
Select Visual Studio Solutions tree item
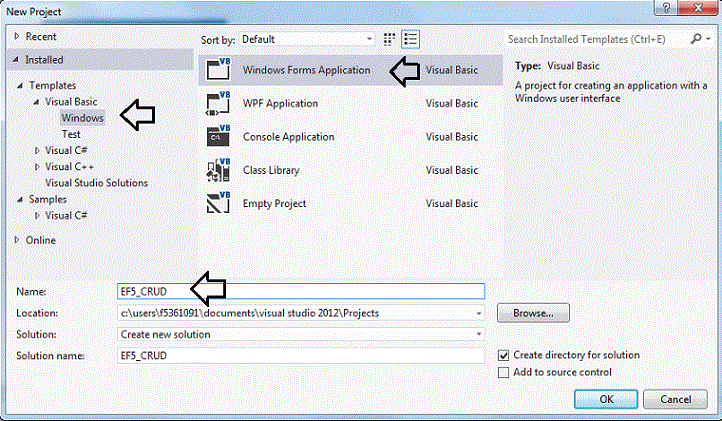[x=96, y=183]
